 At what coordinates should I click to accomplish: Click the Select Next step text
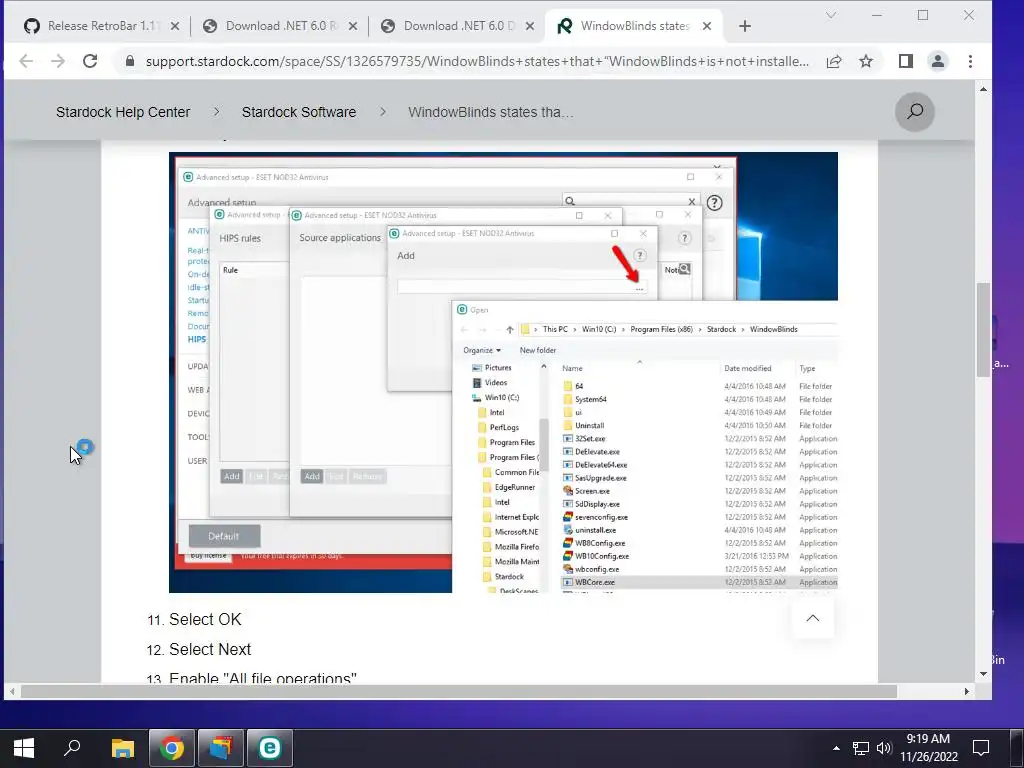coord(210,649)
